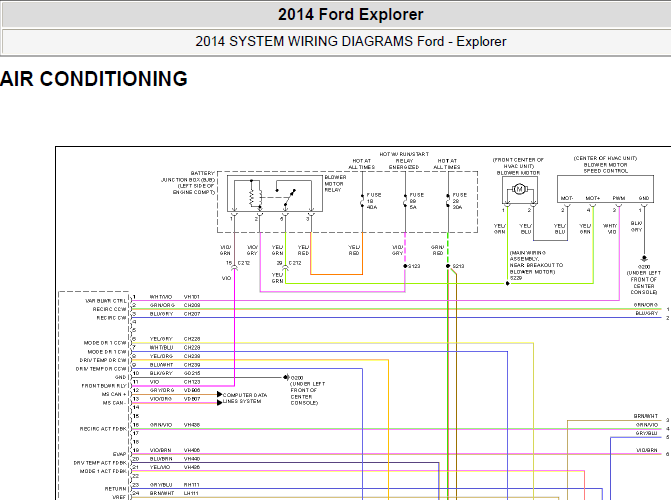
Task: Click the blower motor "M" symbol
Action: pyautogui.click(x=520, y=189)
